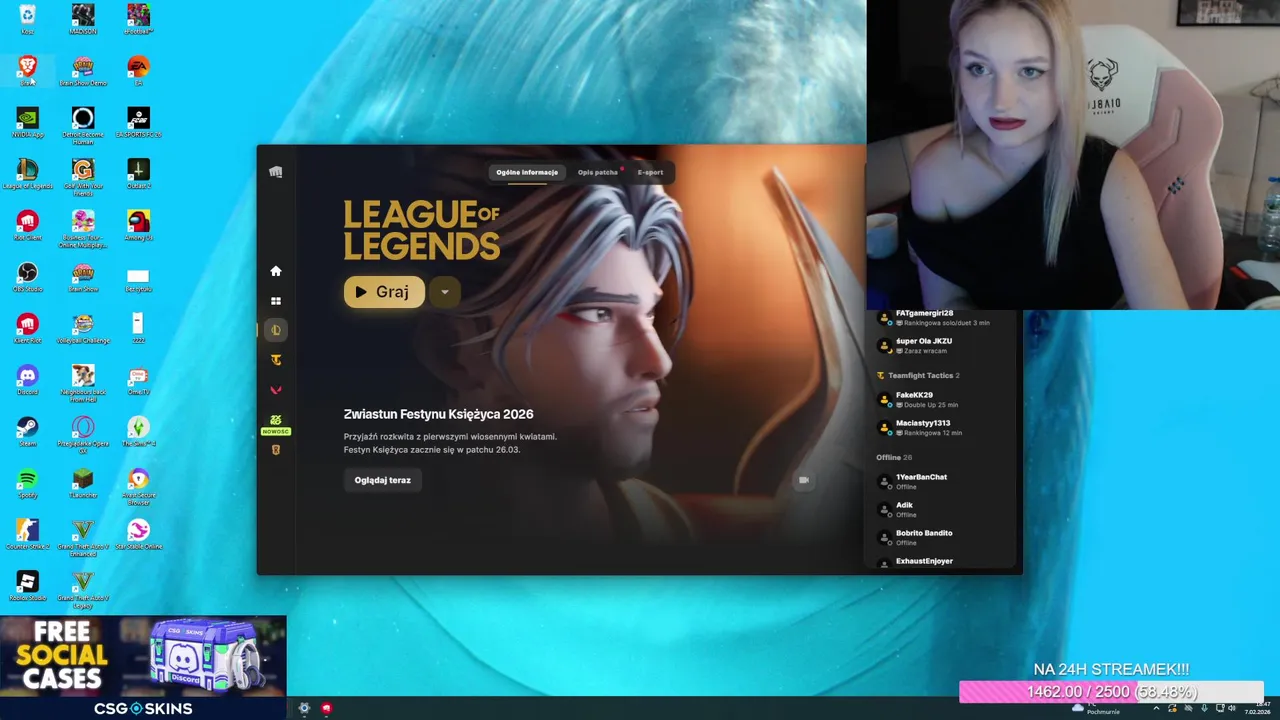
Task: Open the Among Us desktop shortcut
Action: coord(138,226)
